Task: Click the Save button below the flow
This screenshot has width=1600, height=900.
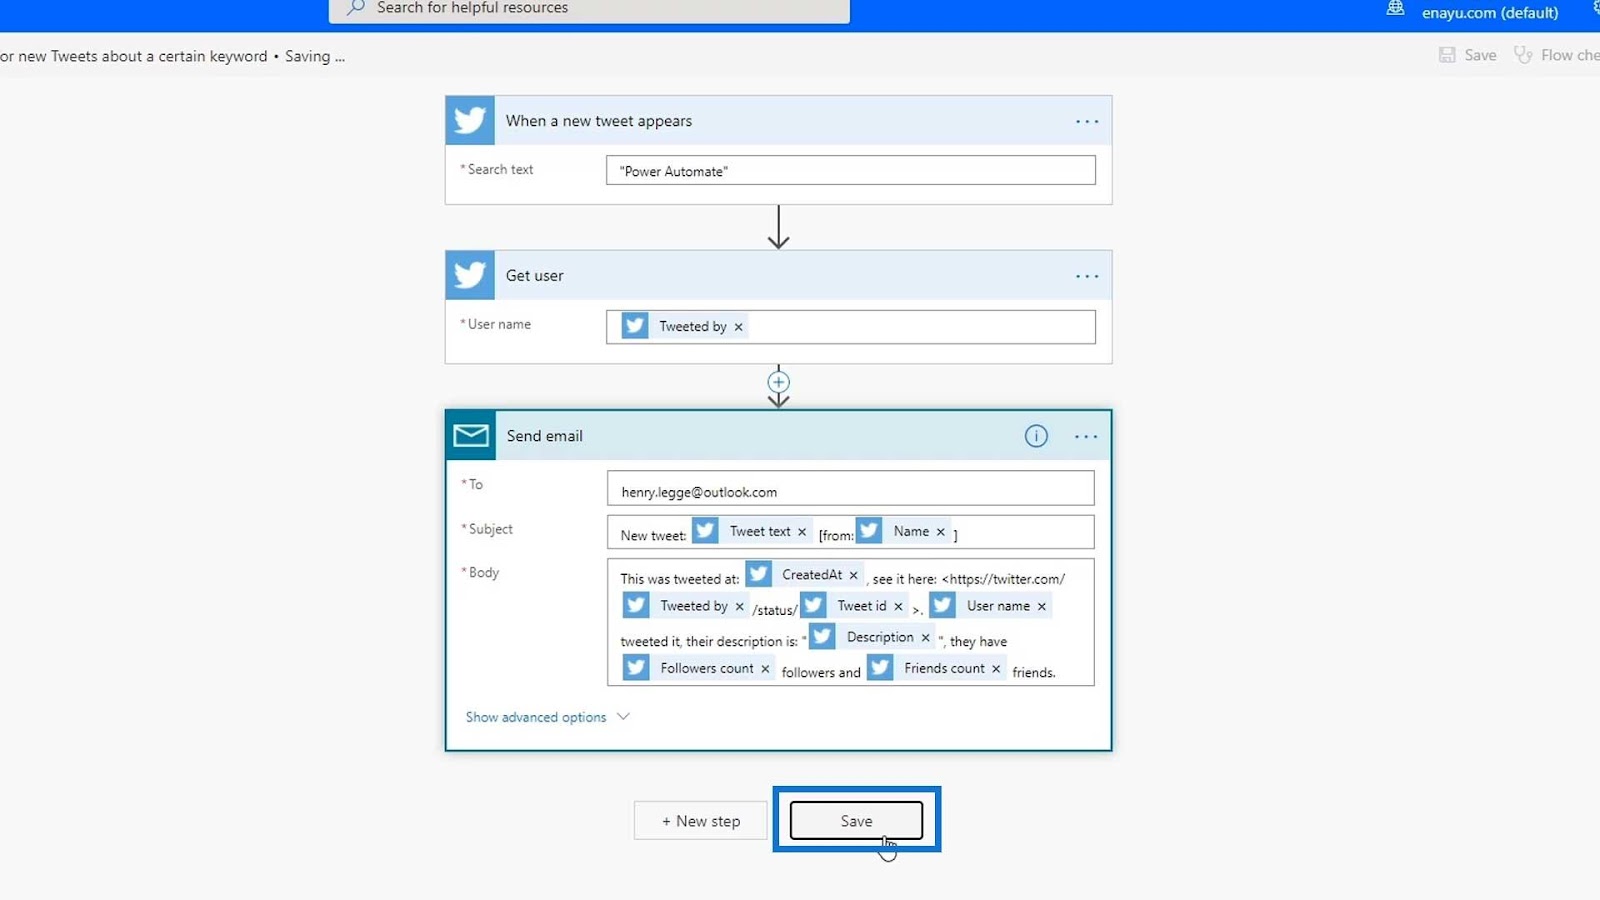Action: (x=856, y=821)
